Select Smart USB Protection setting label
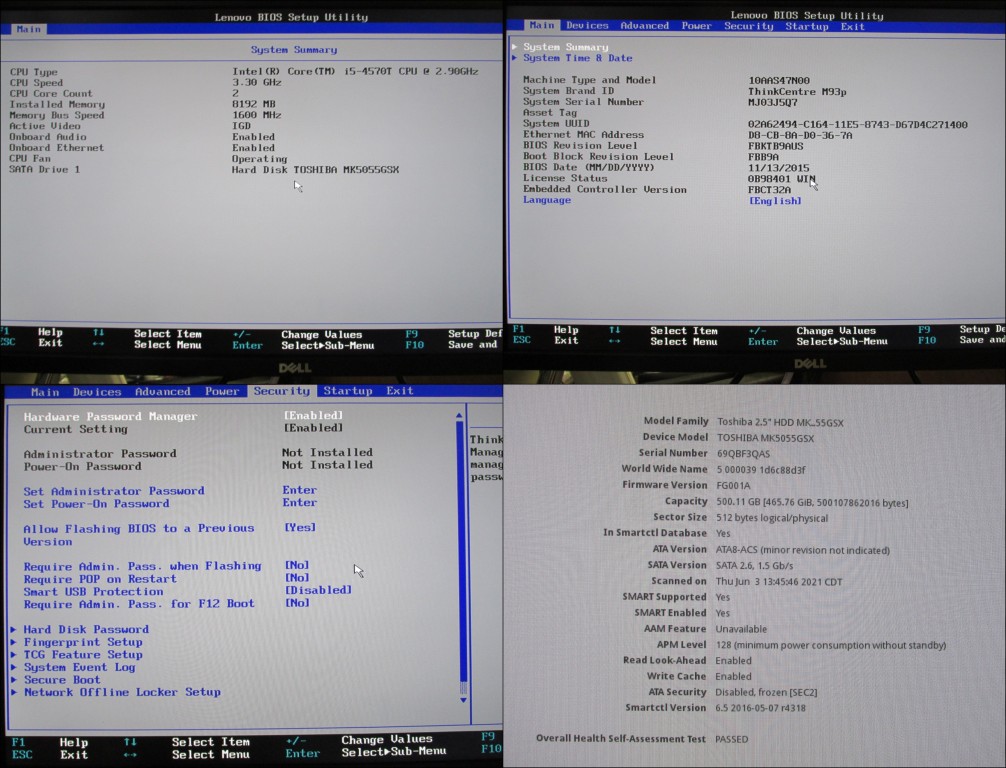 point(94,592)
